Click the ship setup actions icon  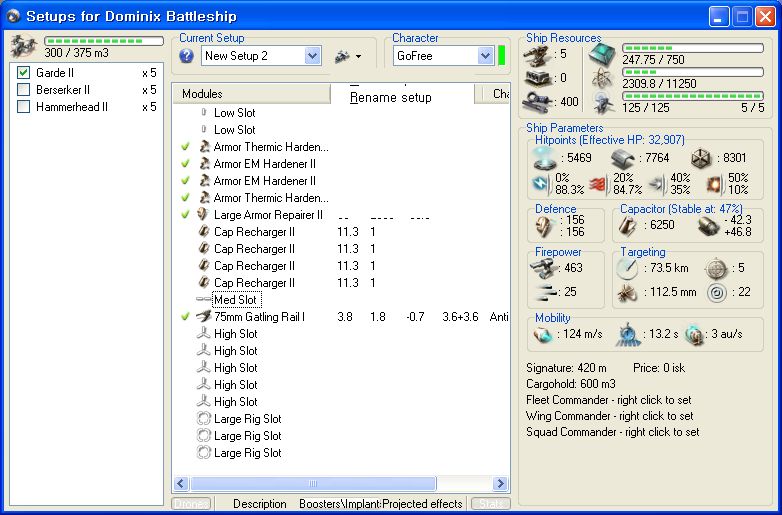click(341, 56)
